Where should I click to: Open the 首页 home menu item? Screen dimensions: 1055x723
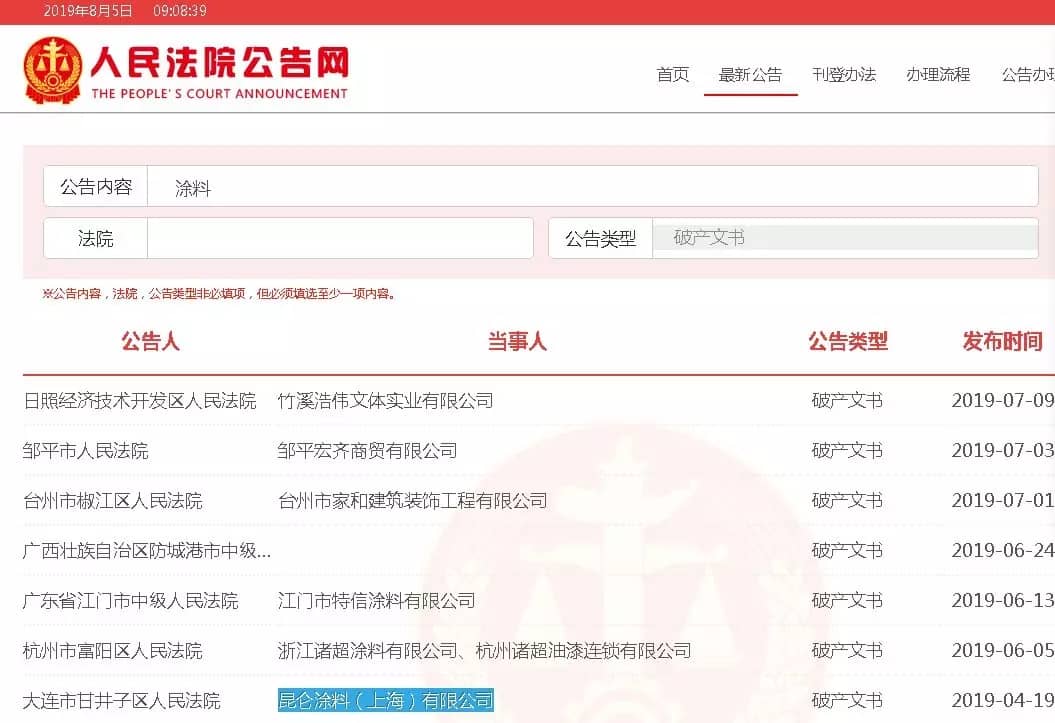(x=672, y=75)
